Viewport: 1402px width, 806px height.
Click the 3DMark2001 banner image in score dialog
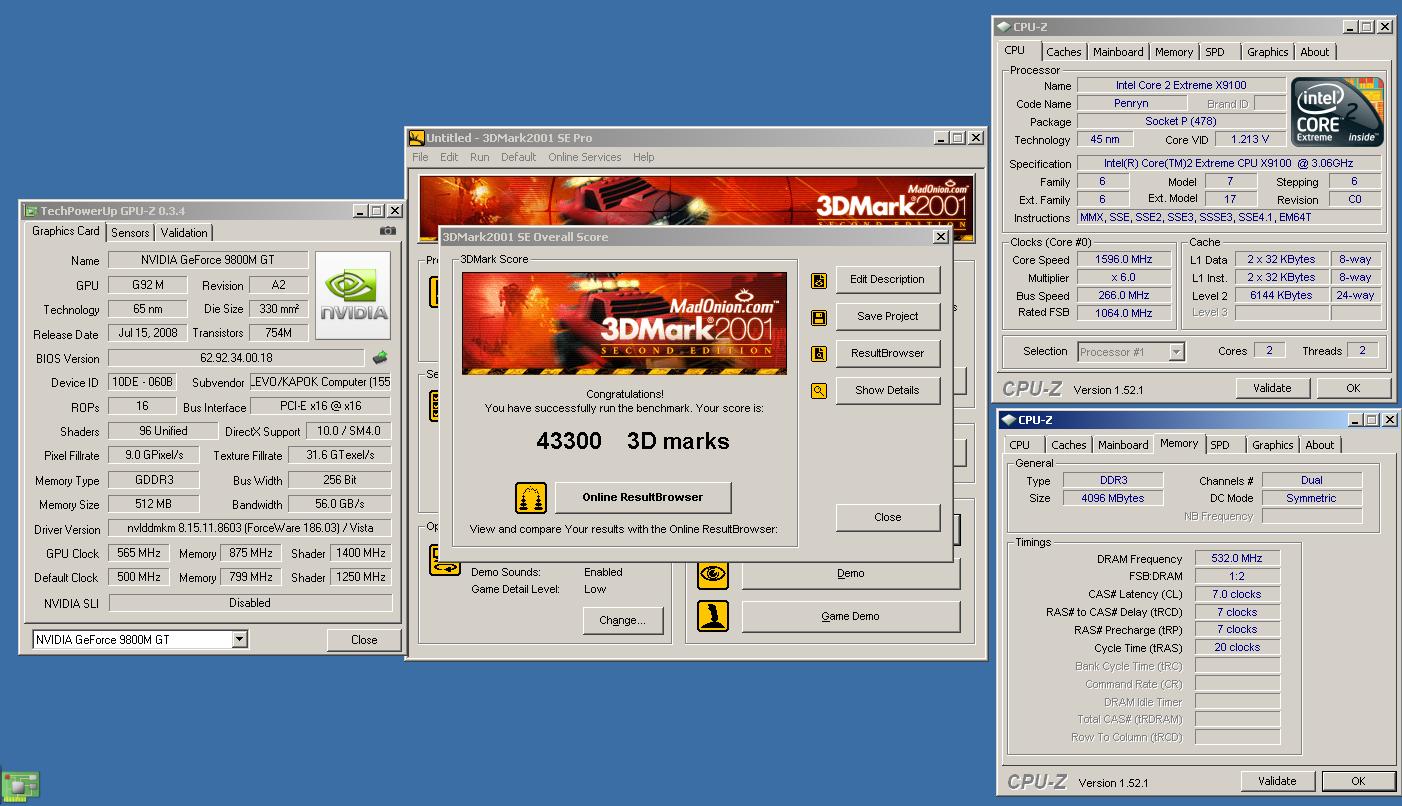point(624,323)
